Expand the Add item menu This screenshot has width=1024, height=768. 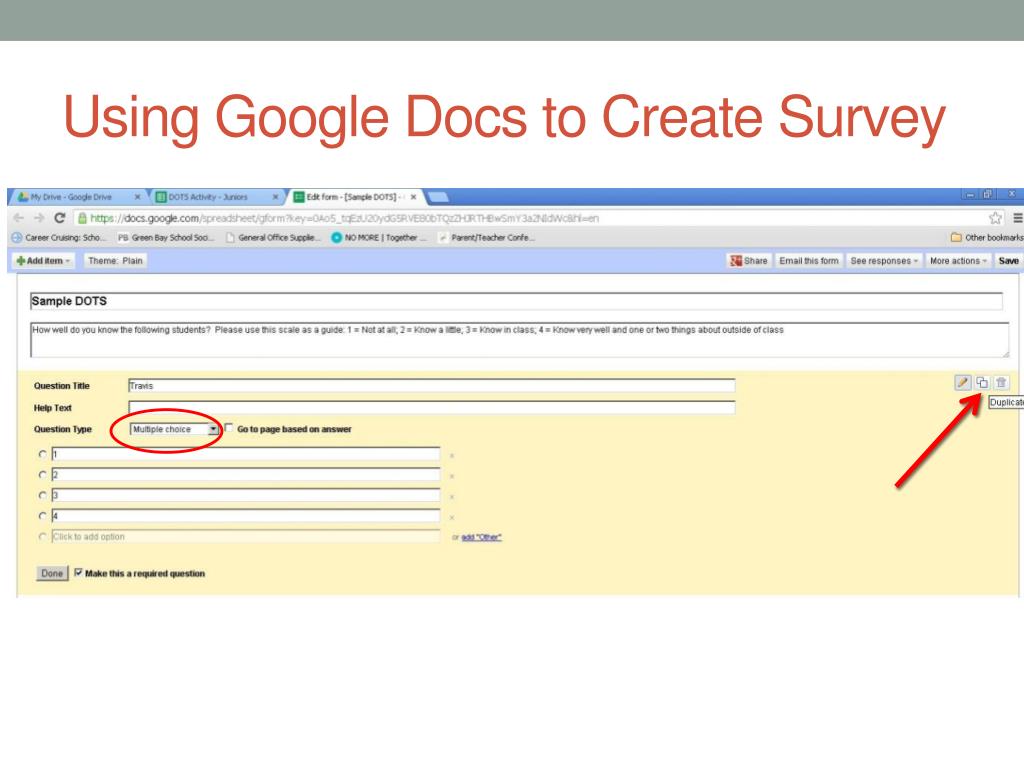click(x=42, y=261)
